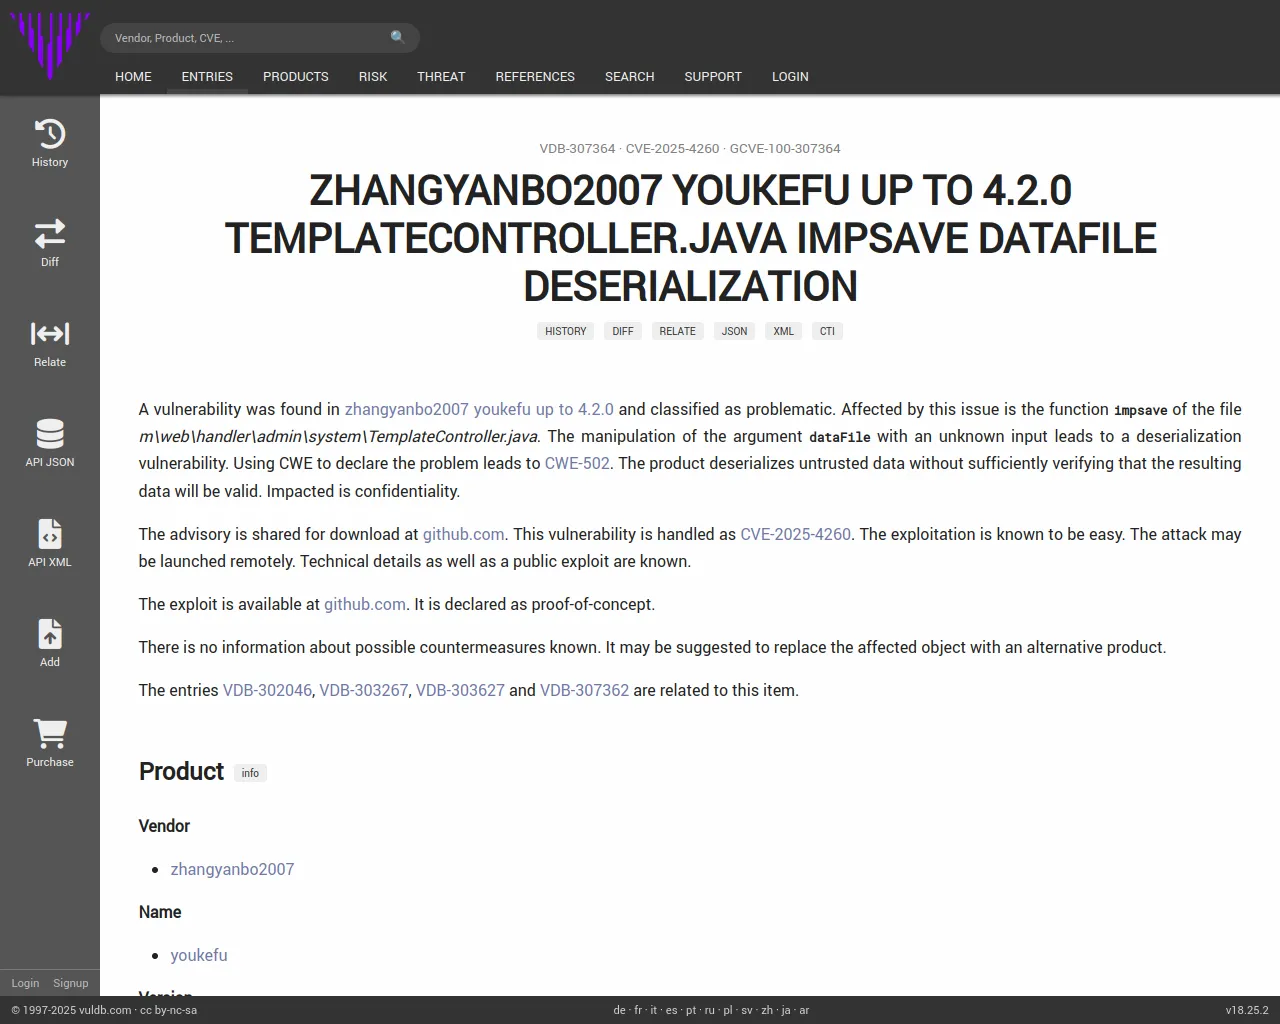Switch language to pt

click(x=691, y=1010)
